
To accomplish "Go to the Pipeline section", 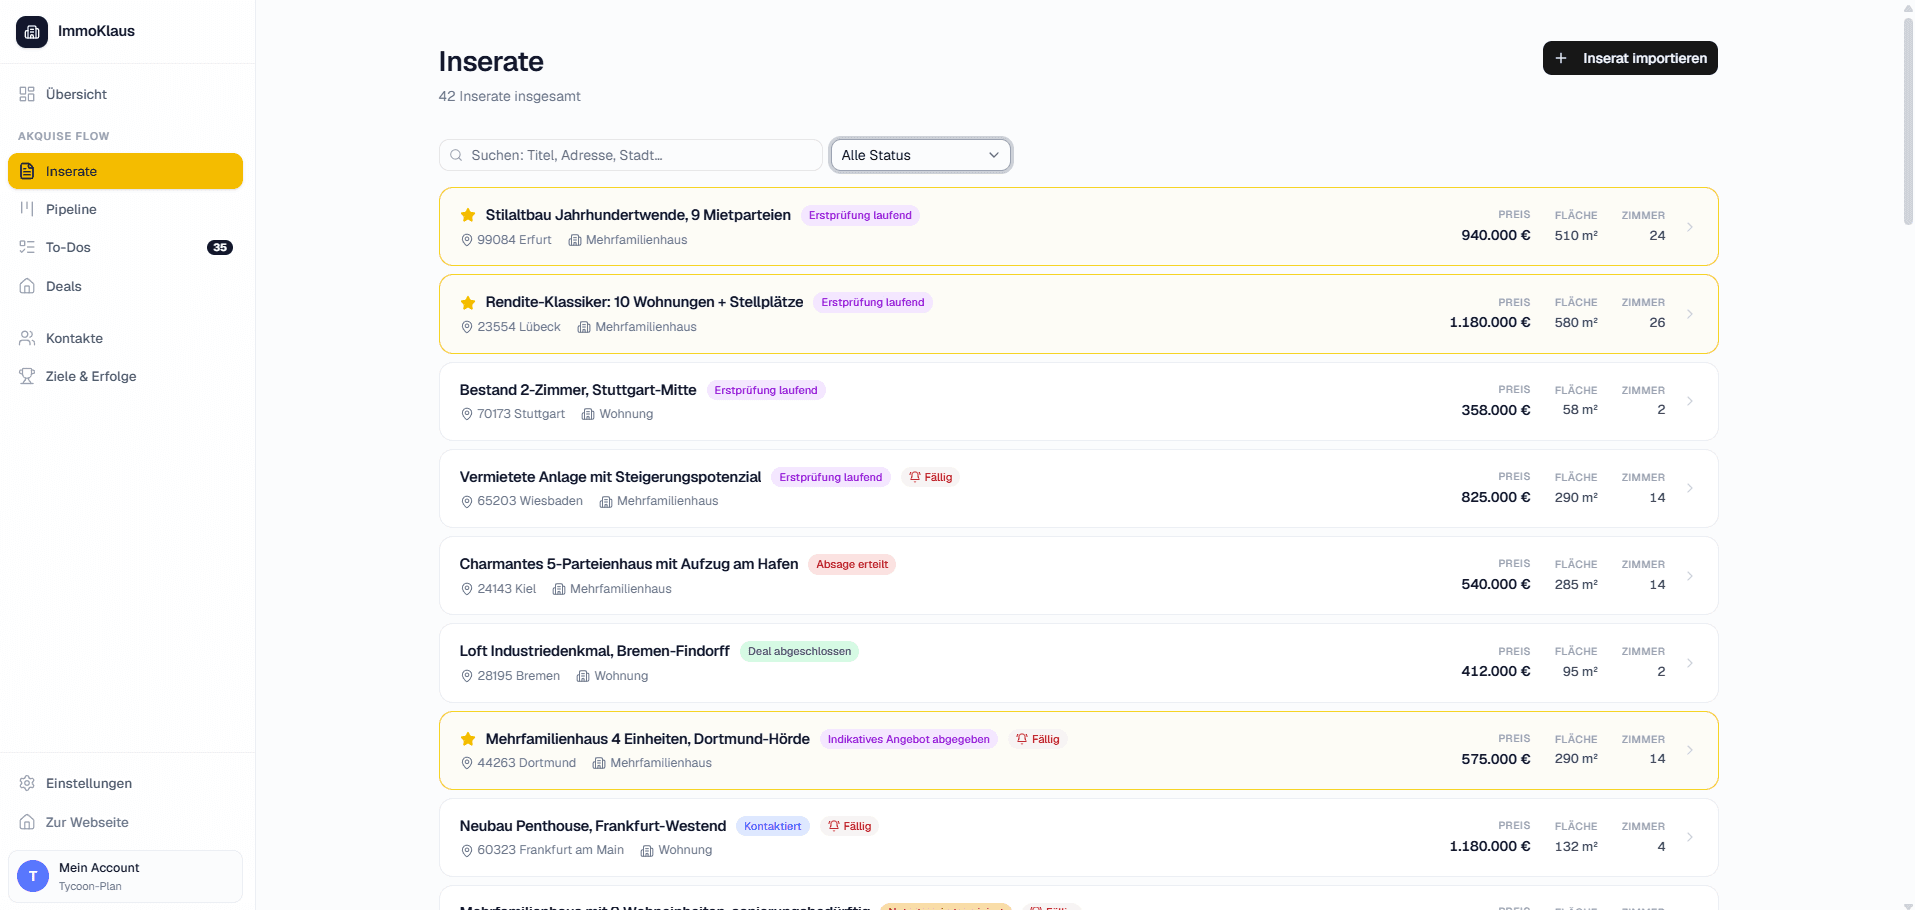I will [x=126, y=209].
